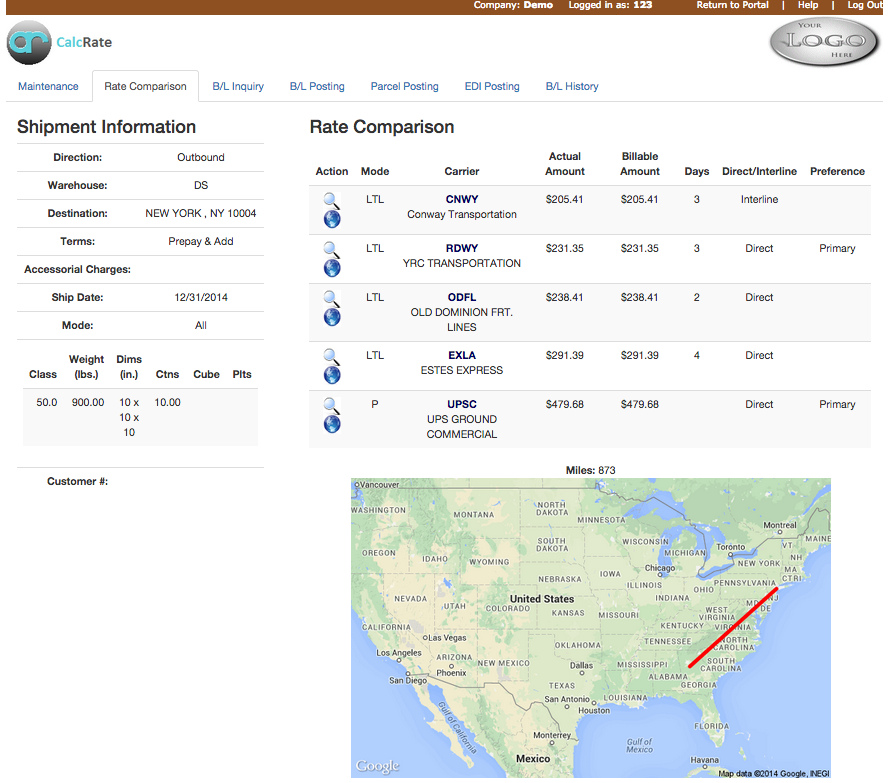Click the ESTES EXPRESS carrier name
889x783 pixels.
click(462, 370)
